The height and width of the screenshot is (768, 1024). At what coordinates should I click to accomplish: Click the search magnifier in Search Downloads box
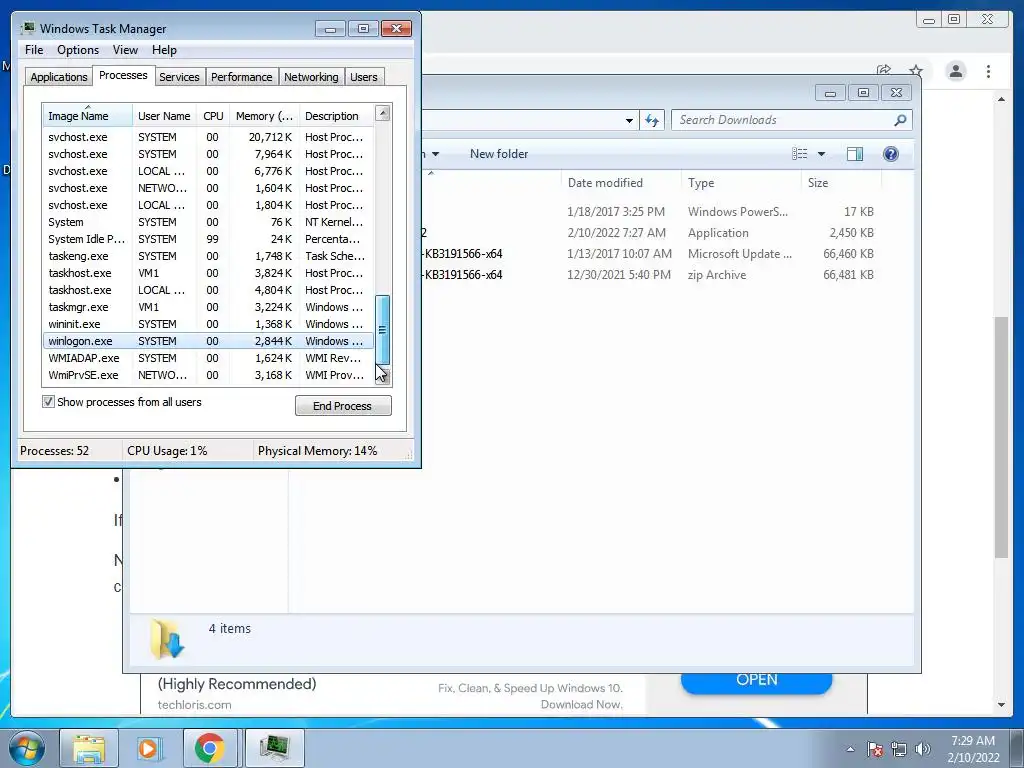coord(900,120)
